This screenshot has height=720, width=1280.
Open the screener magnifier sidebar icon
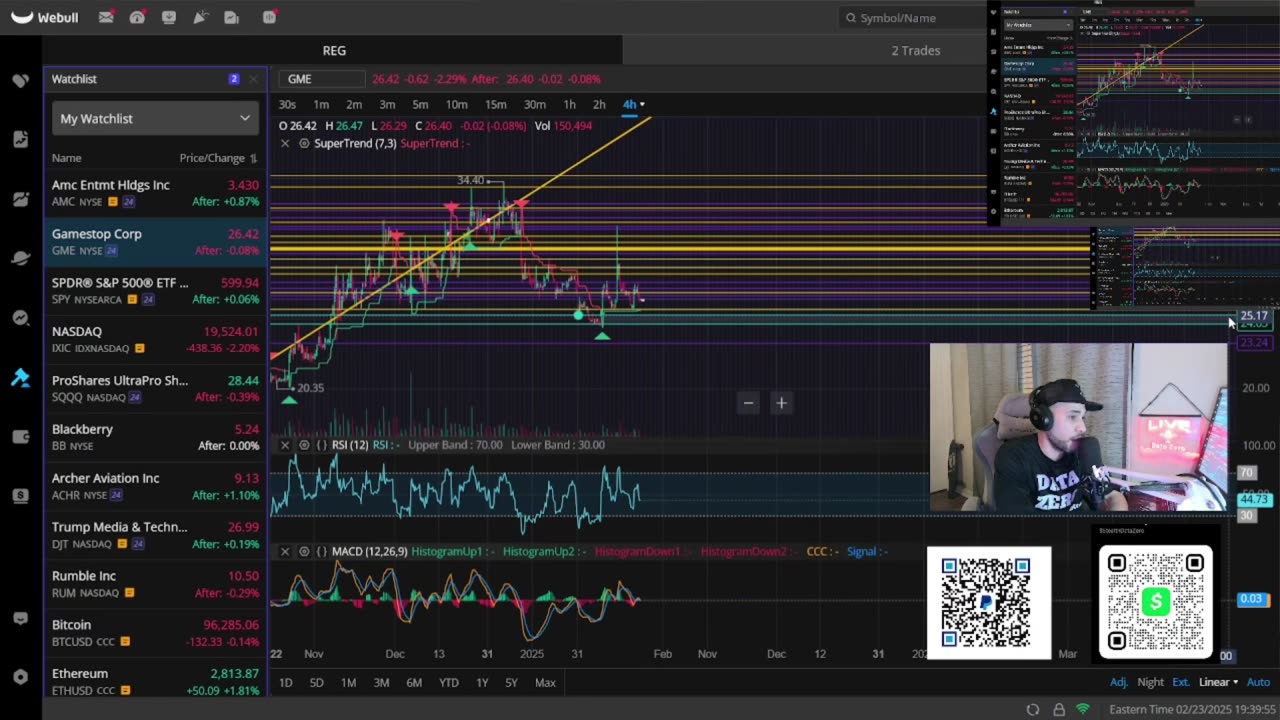[x=20, y=318]
